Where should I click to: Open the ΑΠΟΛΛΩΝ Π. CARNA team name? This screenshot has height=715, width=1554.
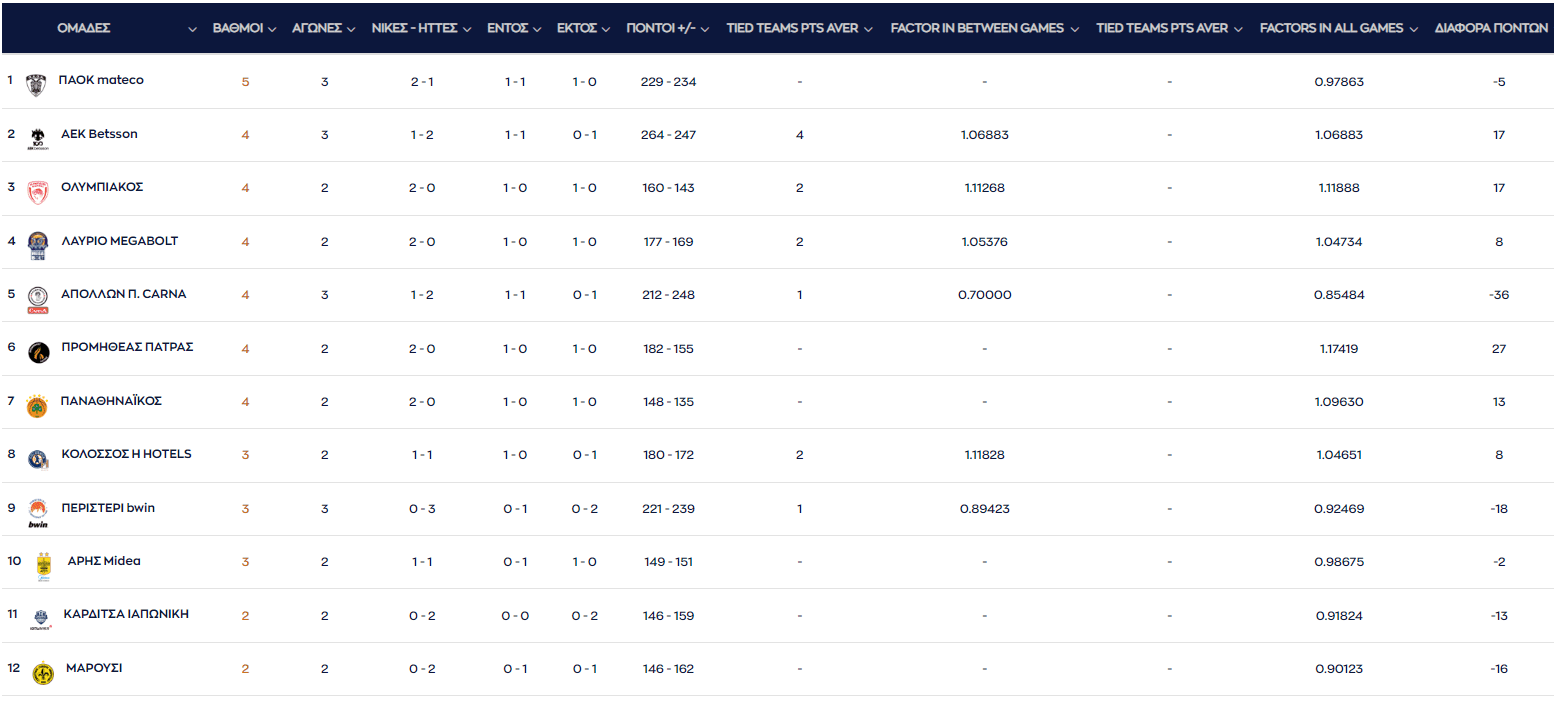click(x=123, y=294)
